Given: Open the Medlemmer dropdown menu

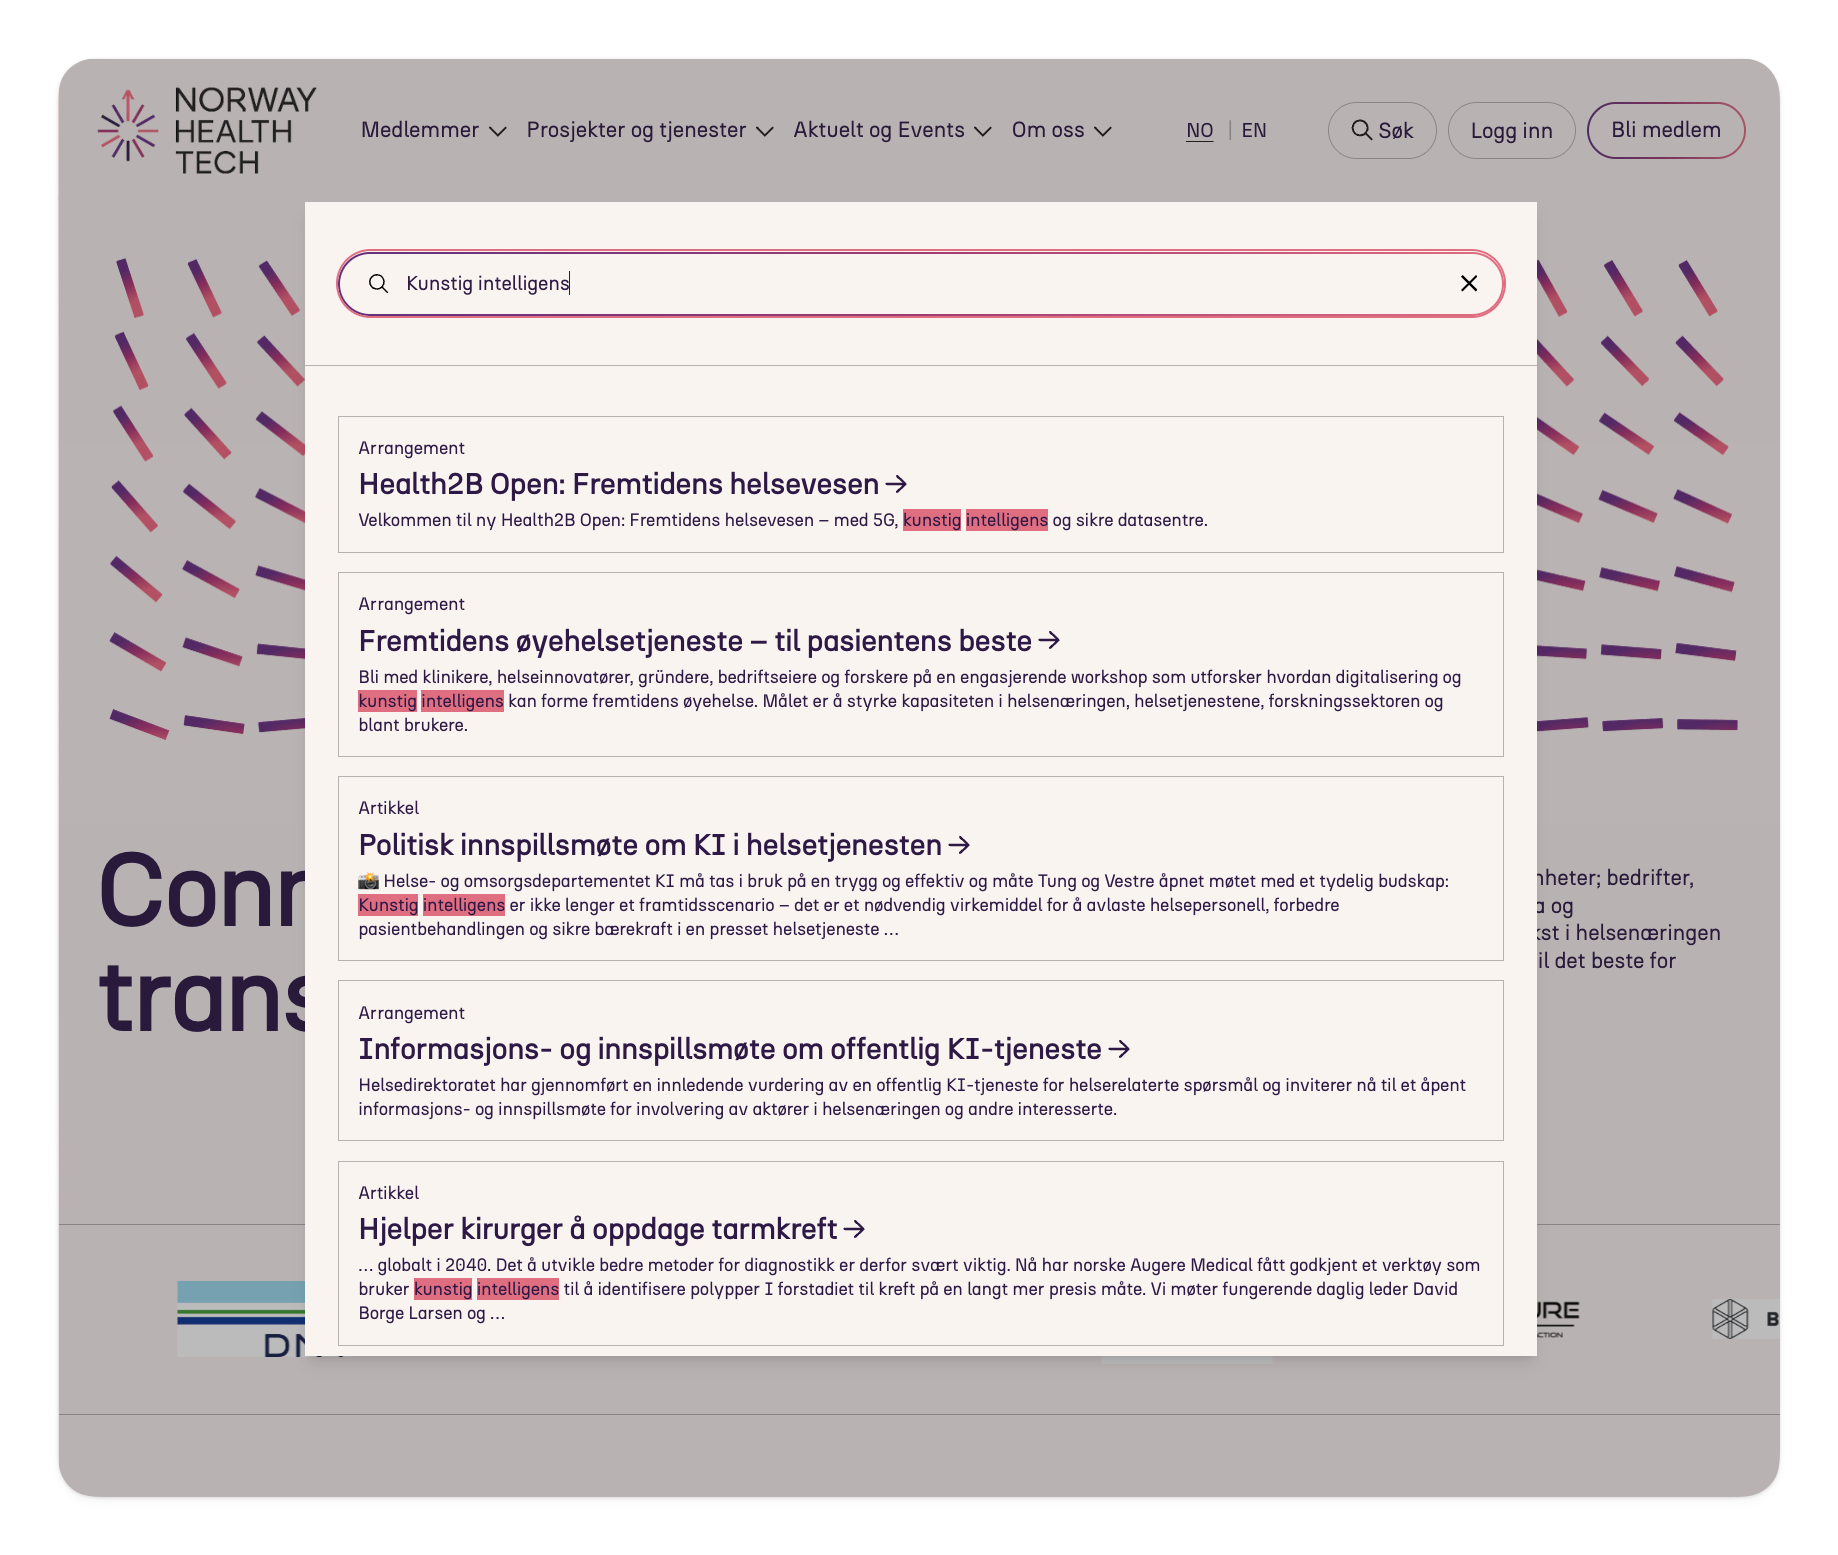Looking at the screenshot, I should click(x=434, y=130).
